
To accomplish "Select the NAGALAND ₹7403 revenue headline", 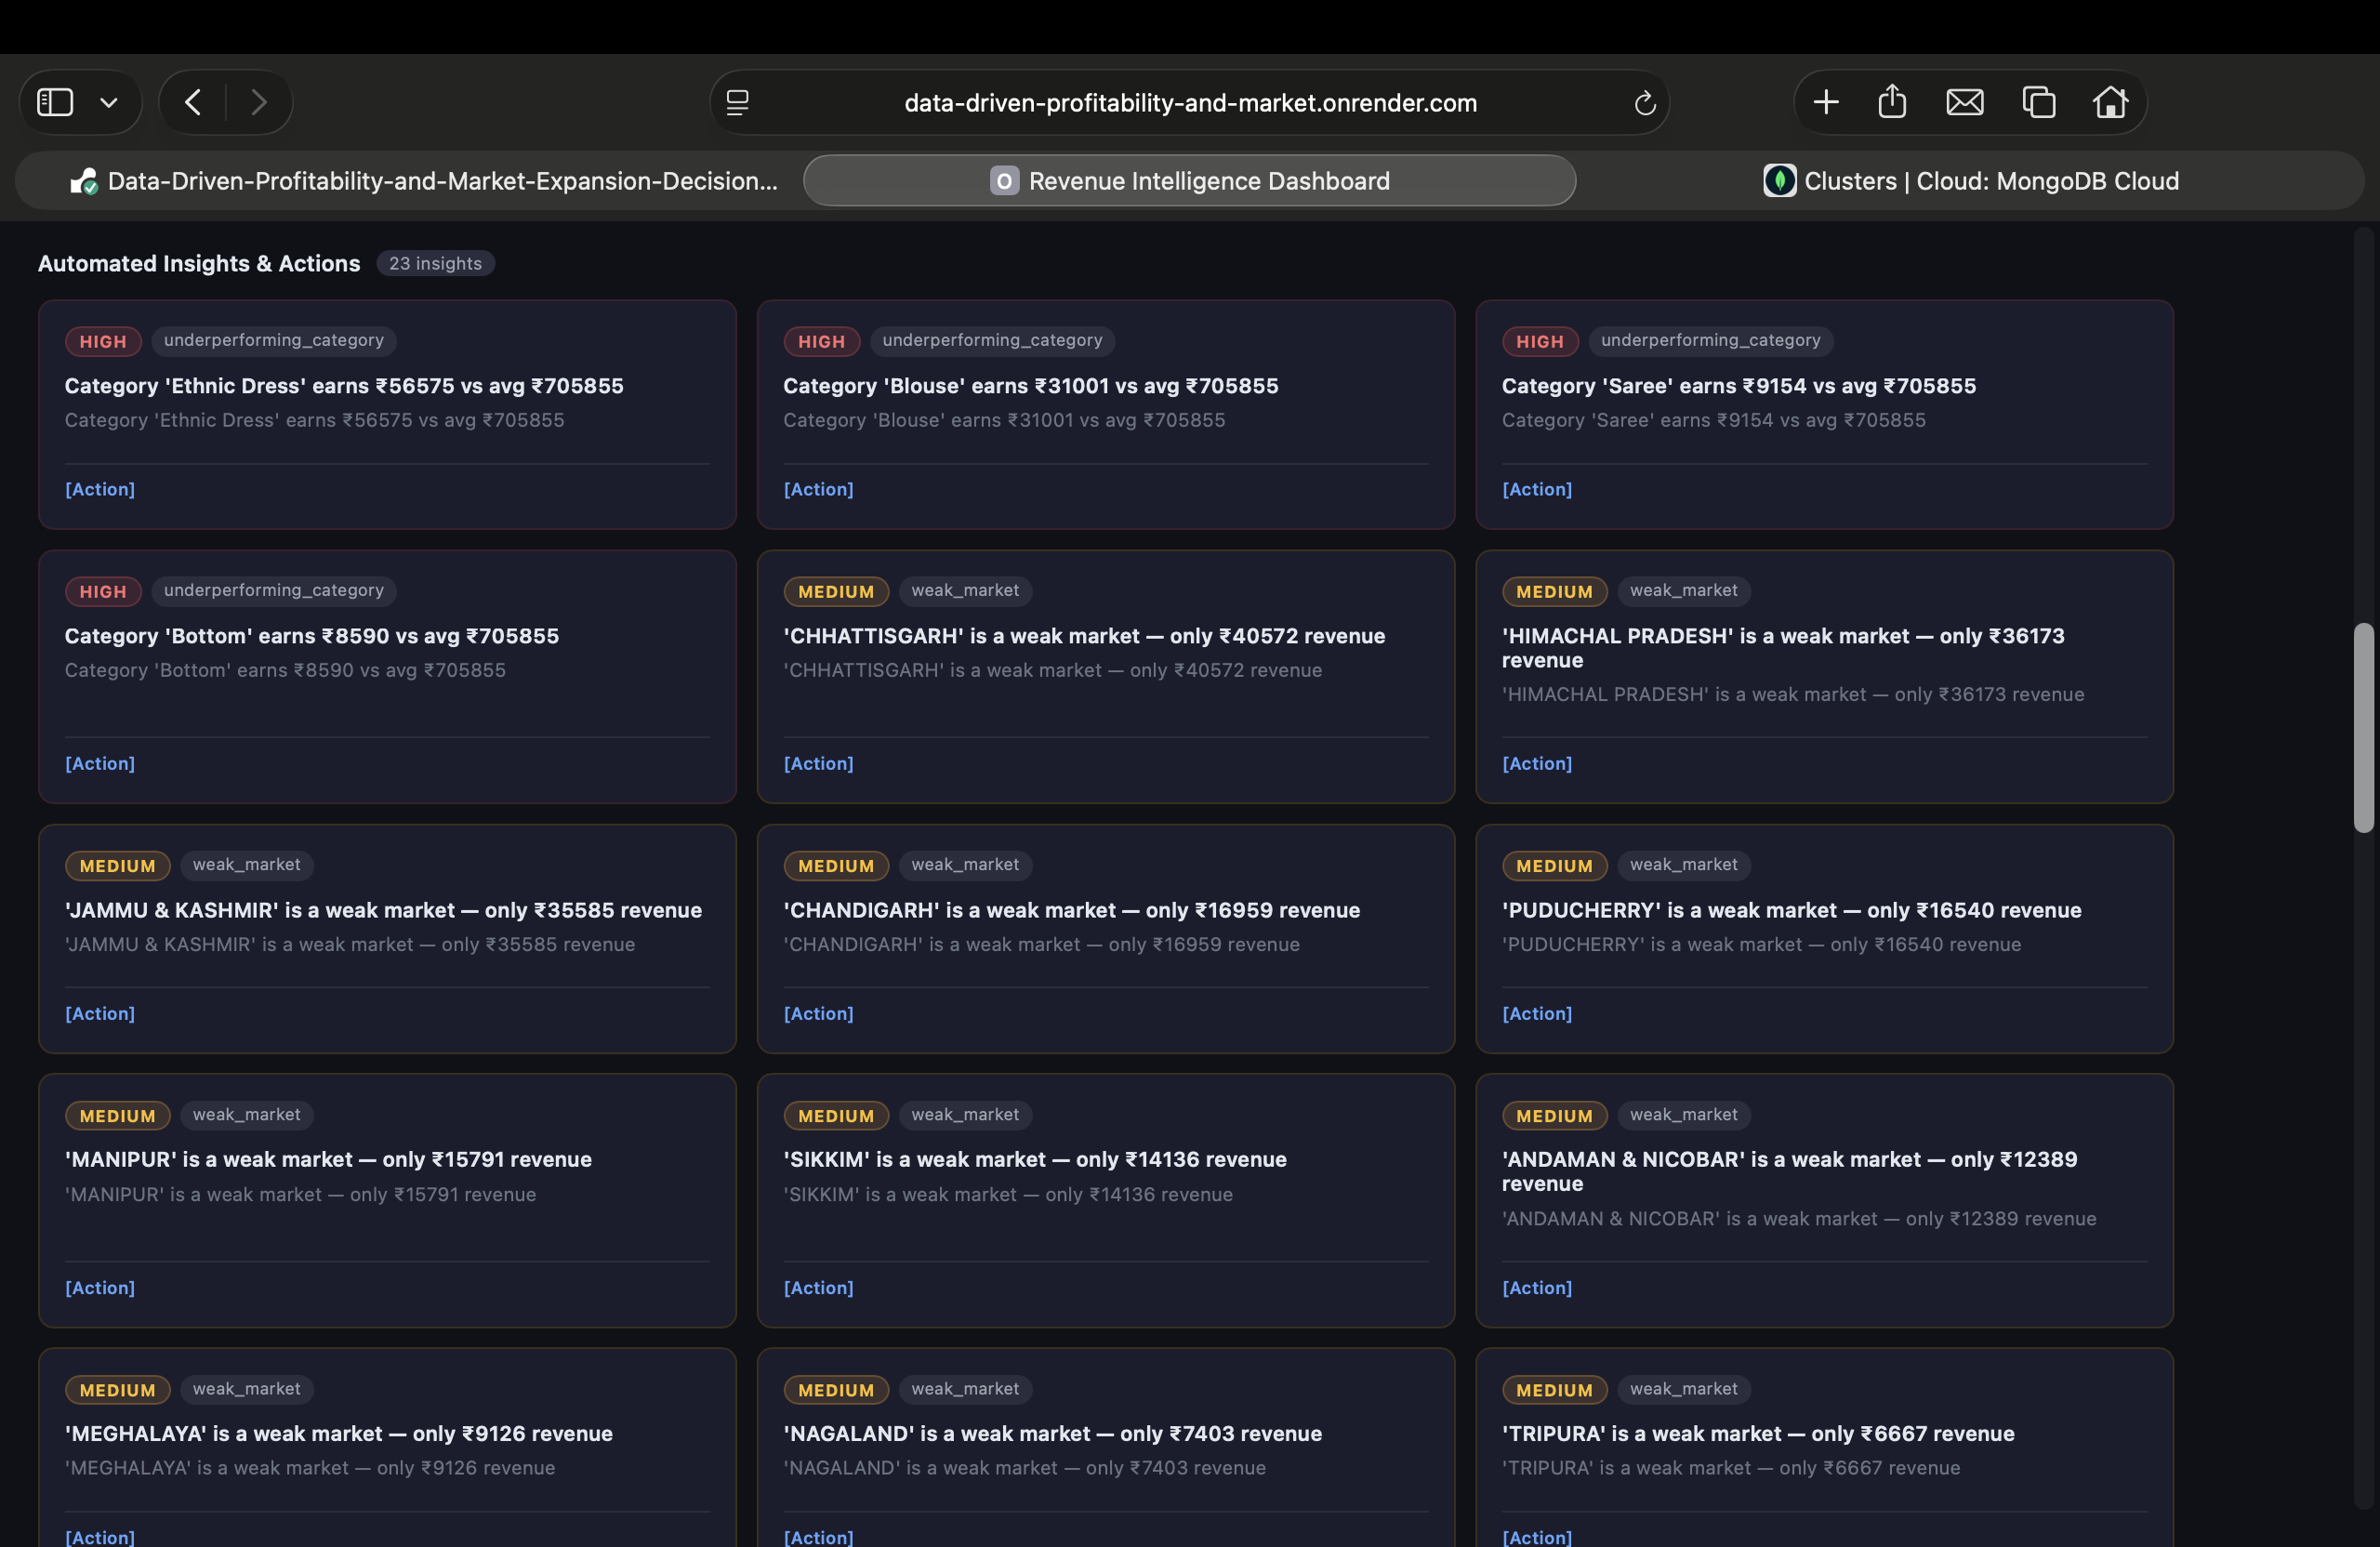I will pyautogui.click(x=1052, y=1433).
